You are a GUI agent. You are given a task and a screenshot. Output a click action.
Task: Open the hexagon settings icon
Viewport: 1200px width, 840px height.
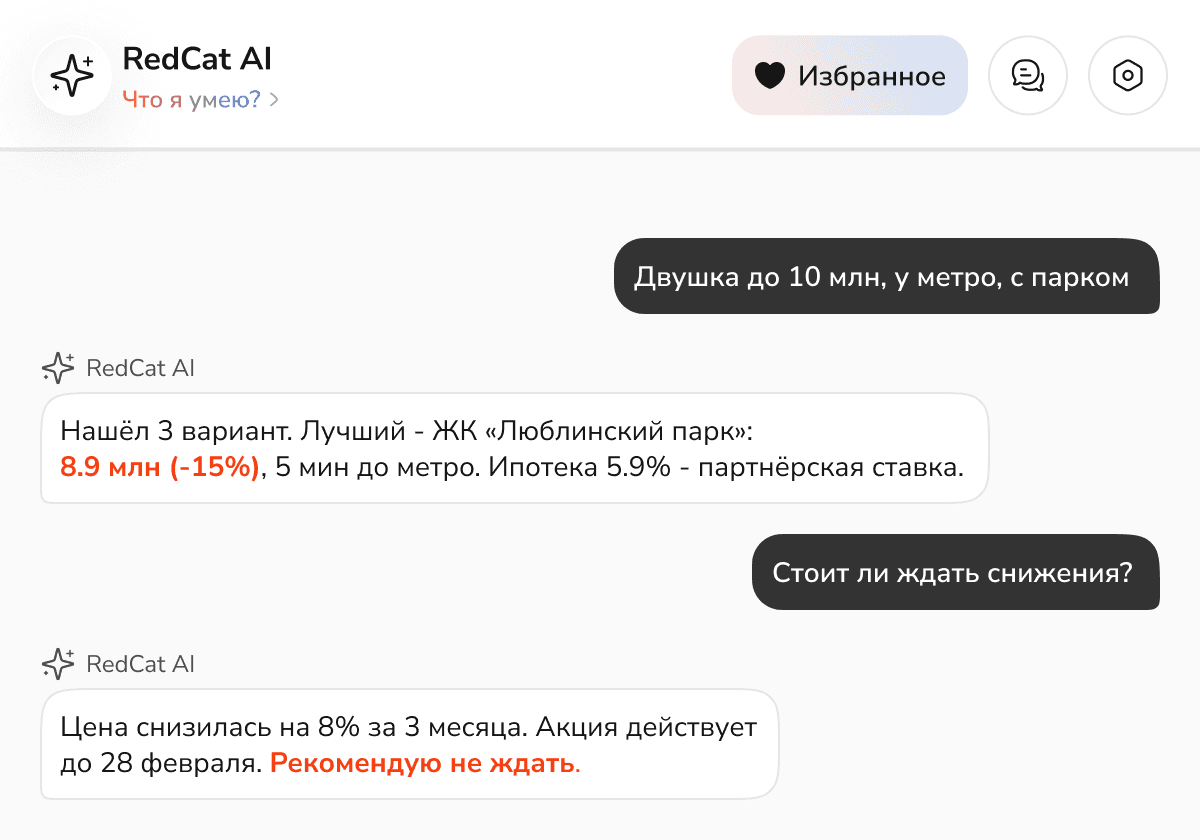point(1128,75)
